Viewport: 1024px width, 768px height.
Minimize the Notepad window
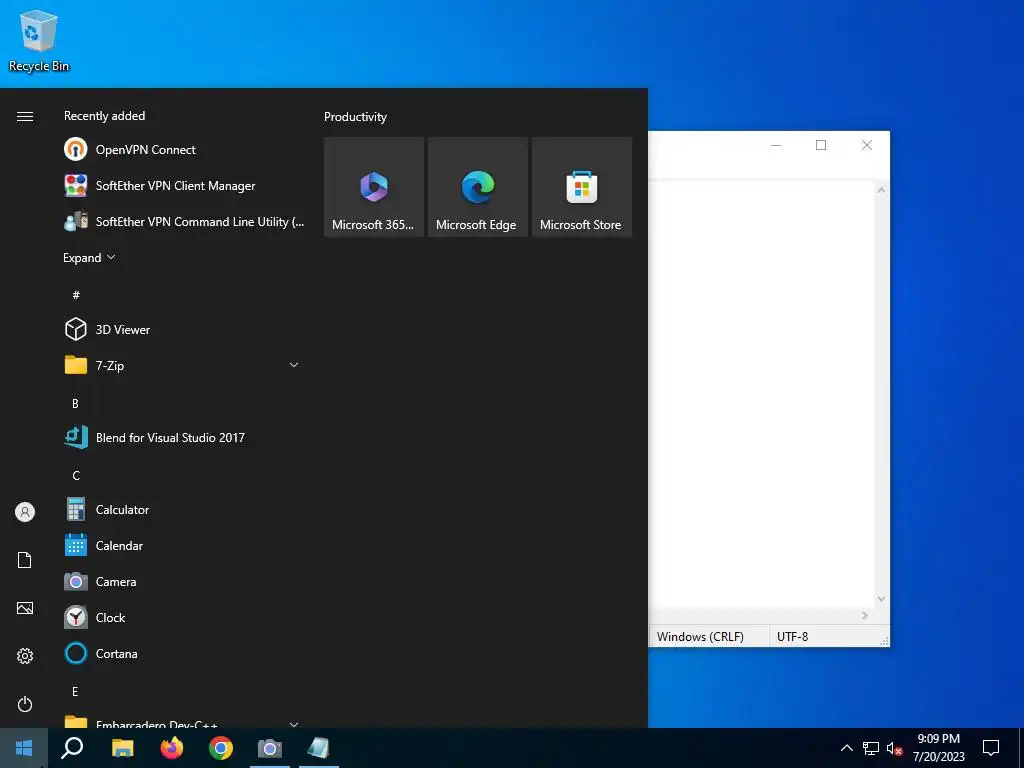click(776, 146)
